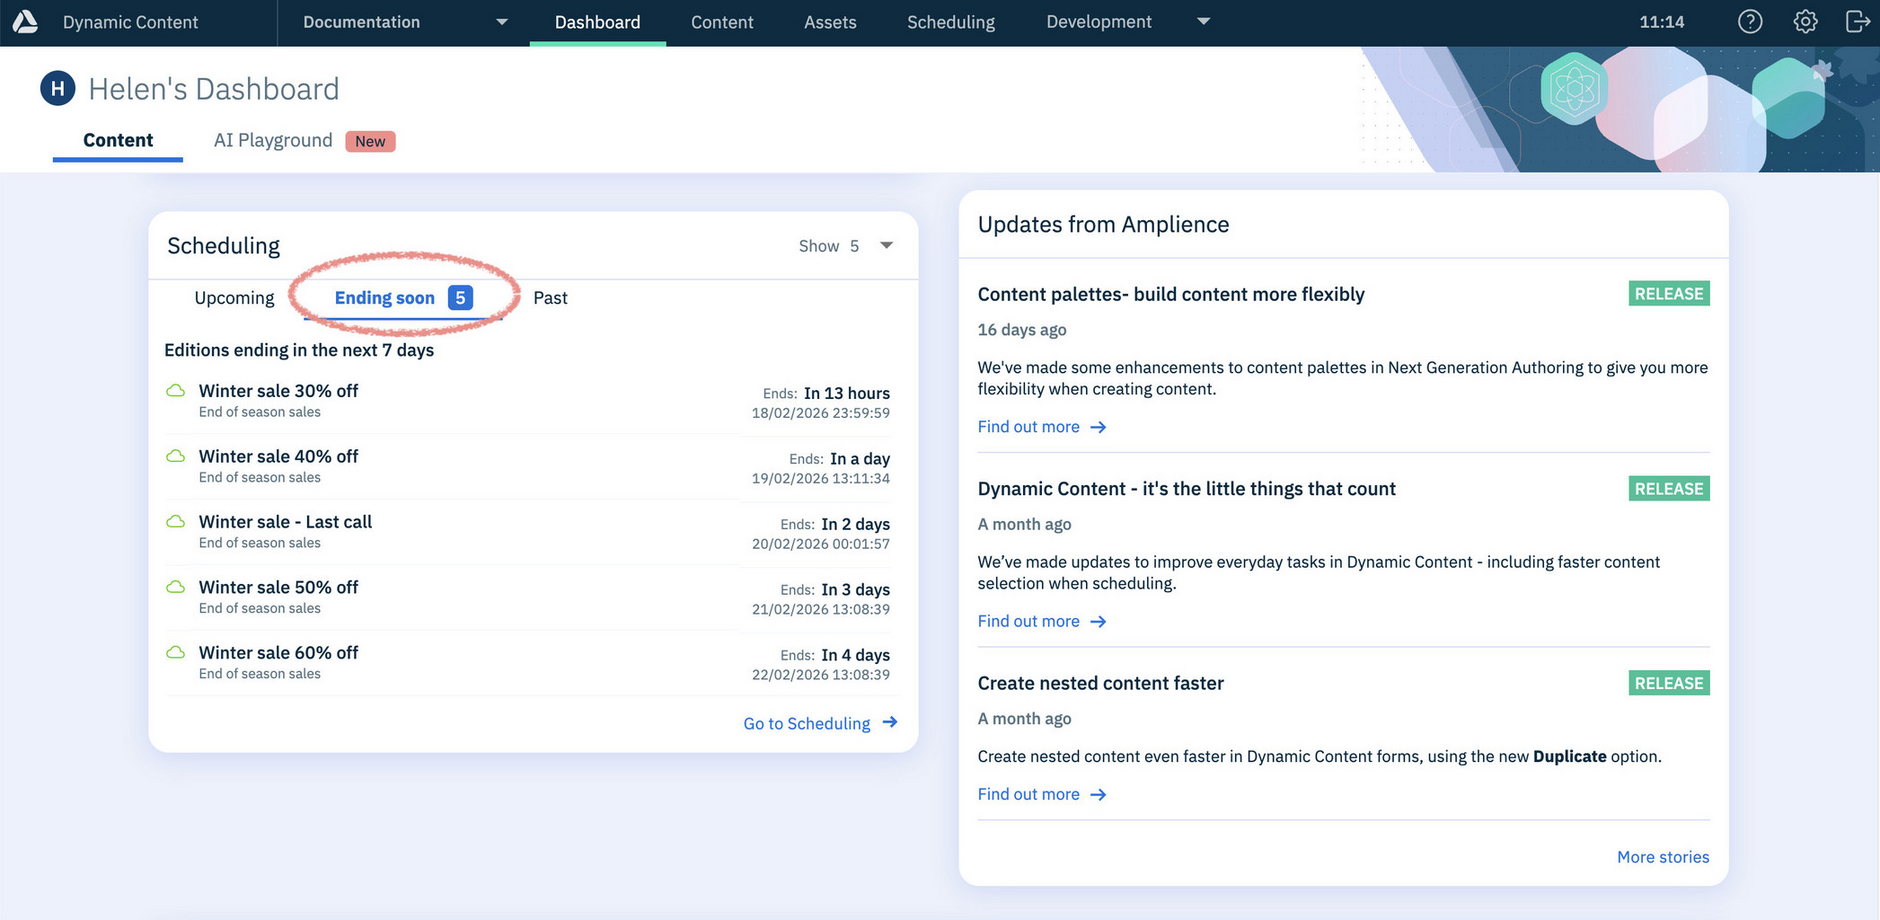Click the arrow beside the first Find out more
Image resolution: width=1880 pixels, height=920 pixels.
[1097, 427]
